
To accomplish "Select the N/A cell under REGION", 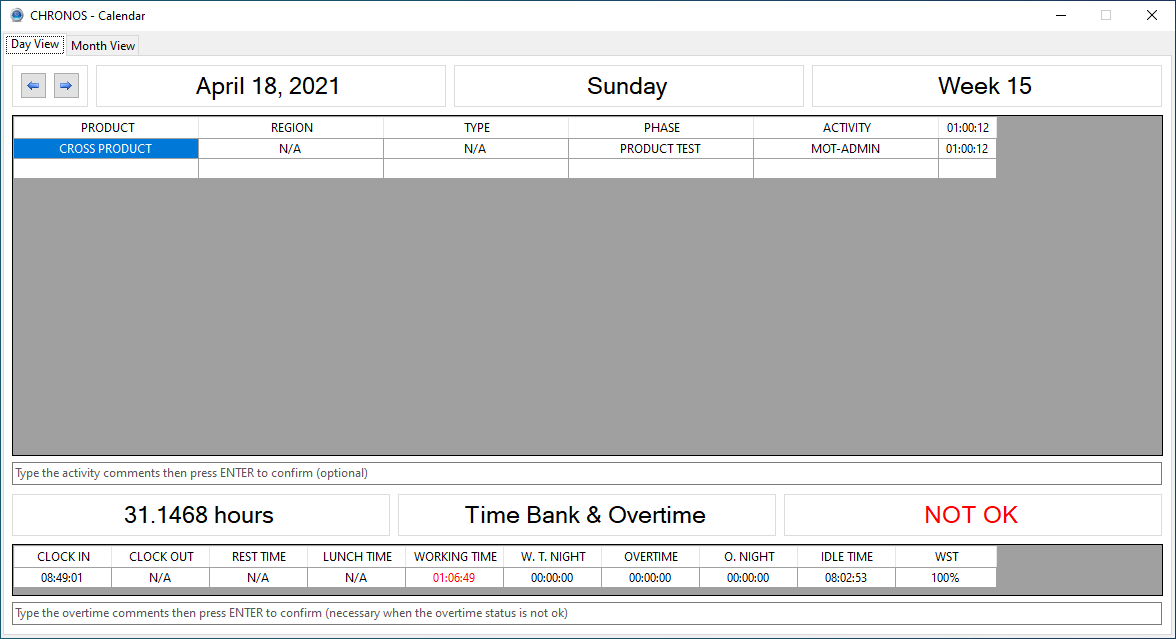I will click(291, 148).
